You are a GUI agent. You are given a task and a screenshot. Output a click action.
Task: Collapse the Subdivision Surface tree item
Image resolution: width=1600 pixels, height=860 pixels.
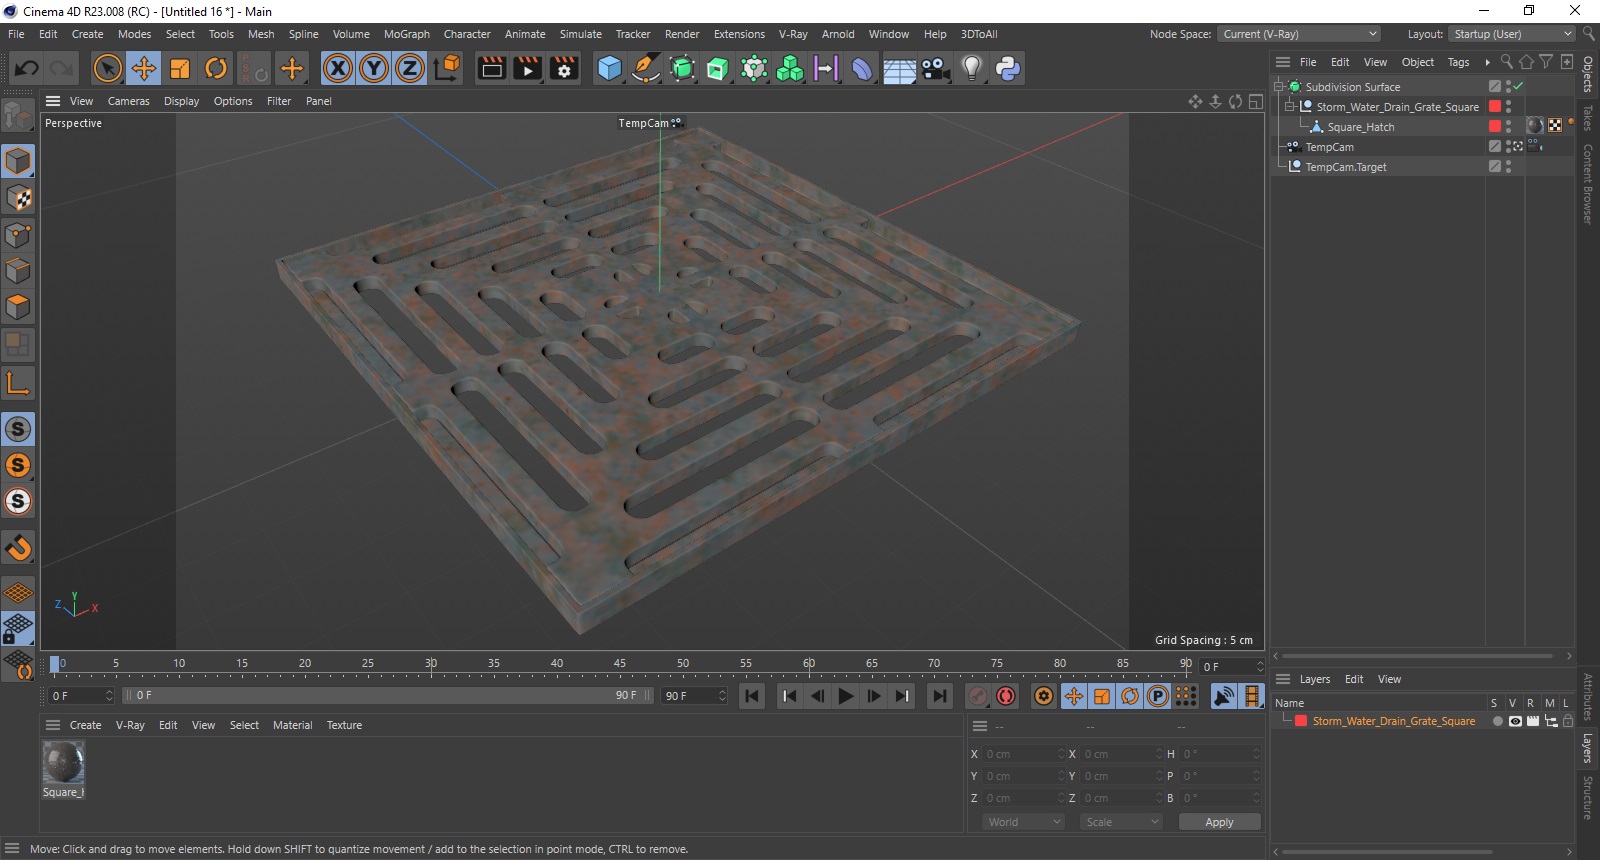tap(1279, 87)
